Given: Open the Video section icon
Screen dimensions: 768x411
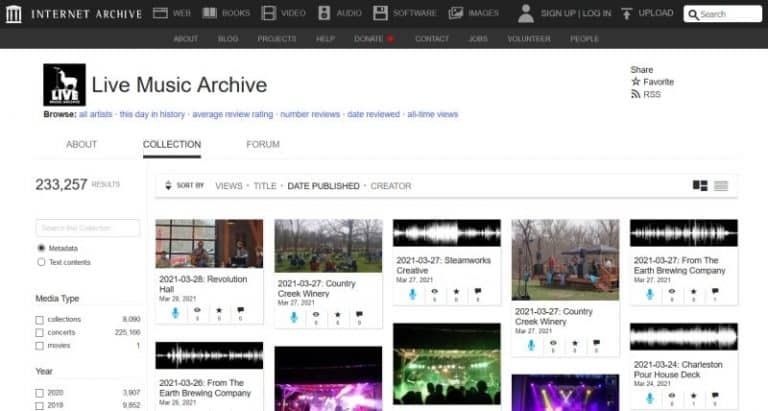Looking at the screenshot, I should (x=268, y=13).
